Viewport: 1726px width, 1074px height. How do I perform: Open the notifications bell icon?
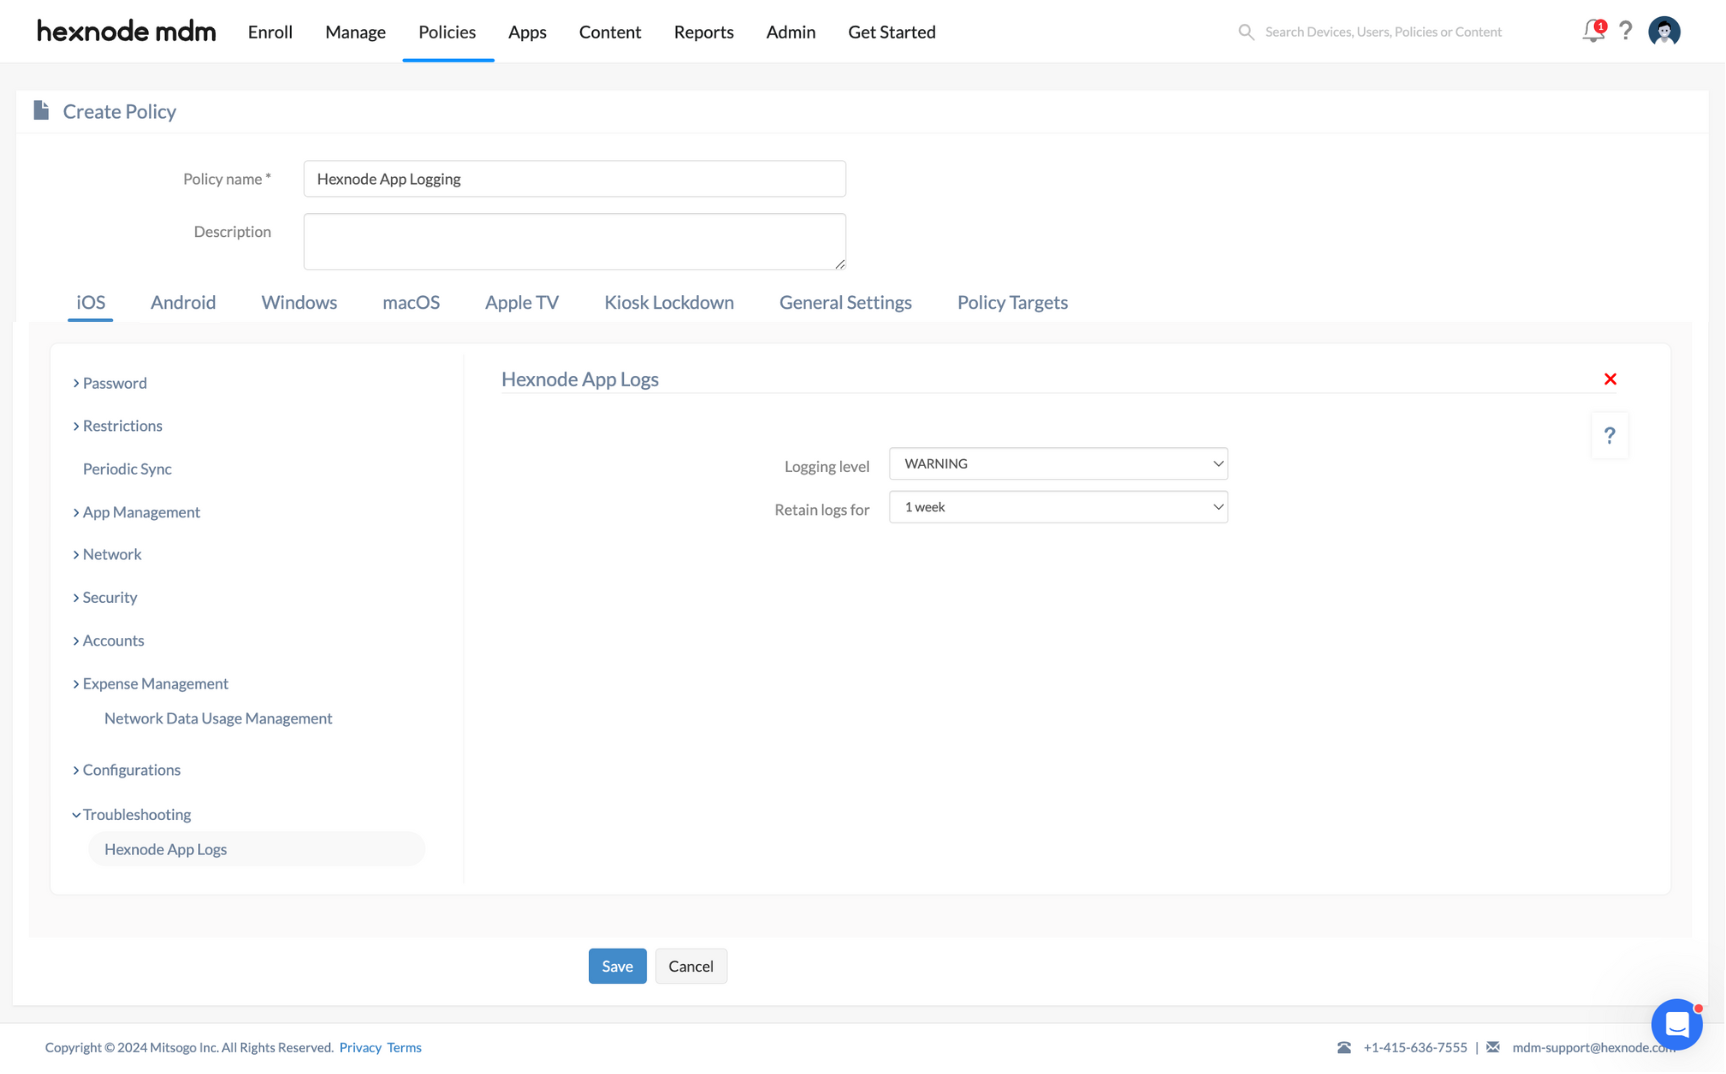pos(1593,31)
